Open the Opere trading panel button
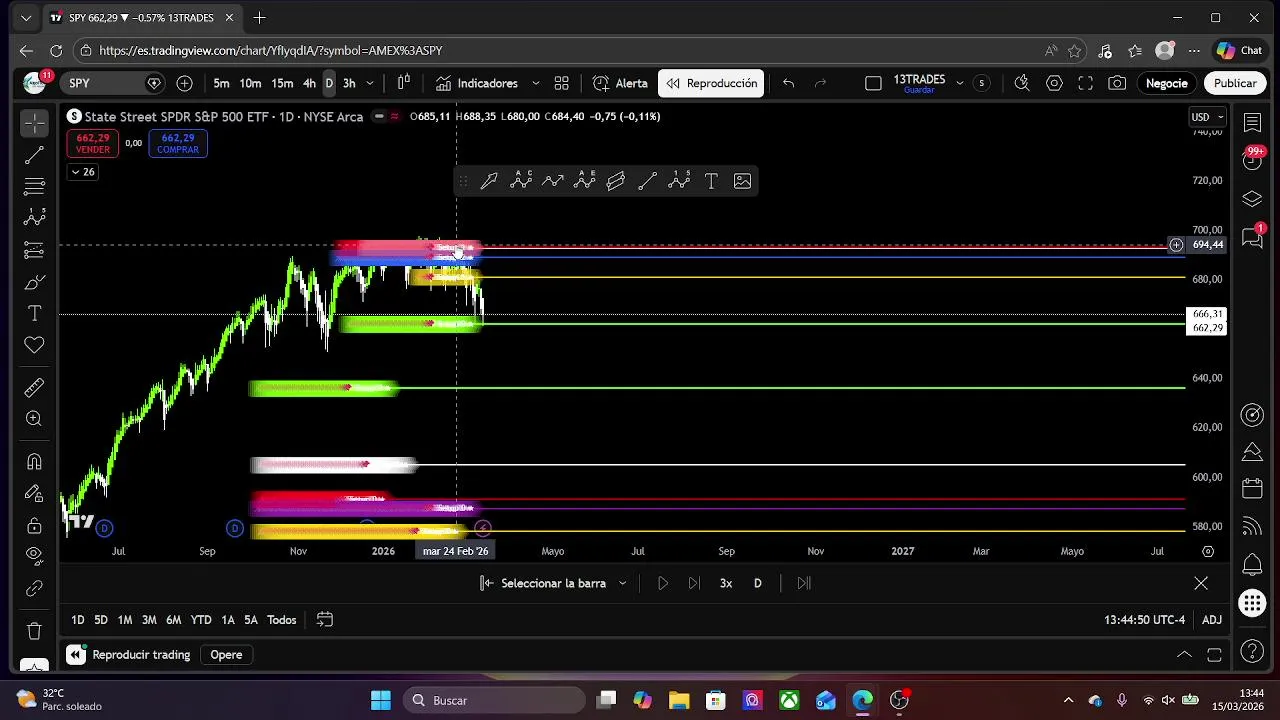Image resolution: width=1280 pixels, height=720 pixels. 226,655
